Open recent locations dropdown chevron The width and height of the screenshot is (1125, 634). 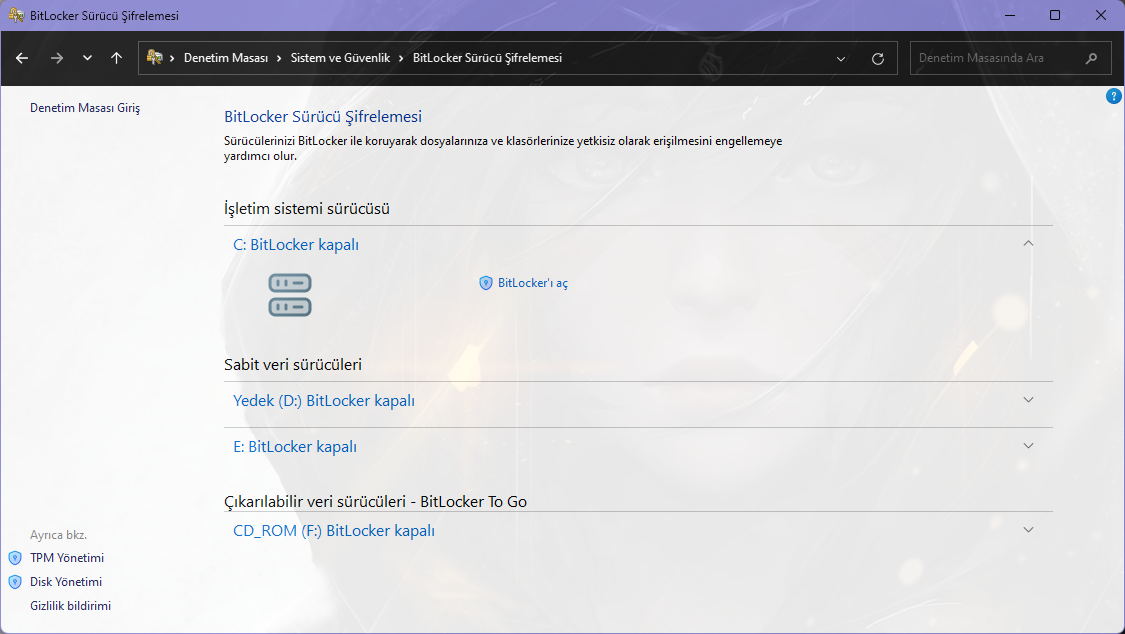coord(88,58)
